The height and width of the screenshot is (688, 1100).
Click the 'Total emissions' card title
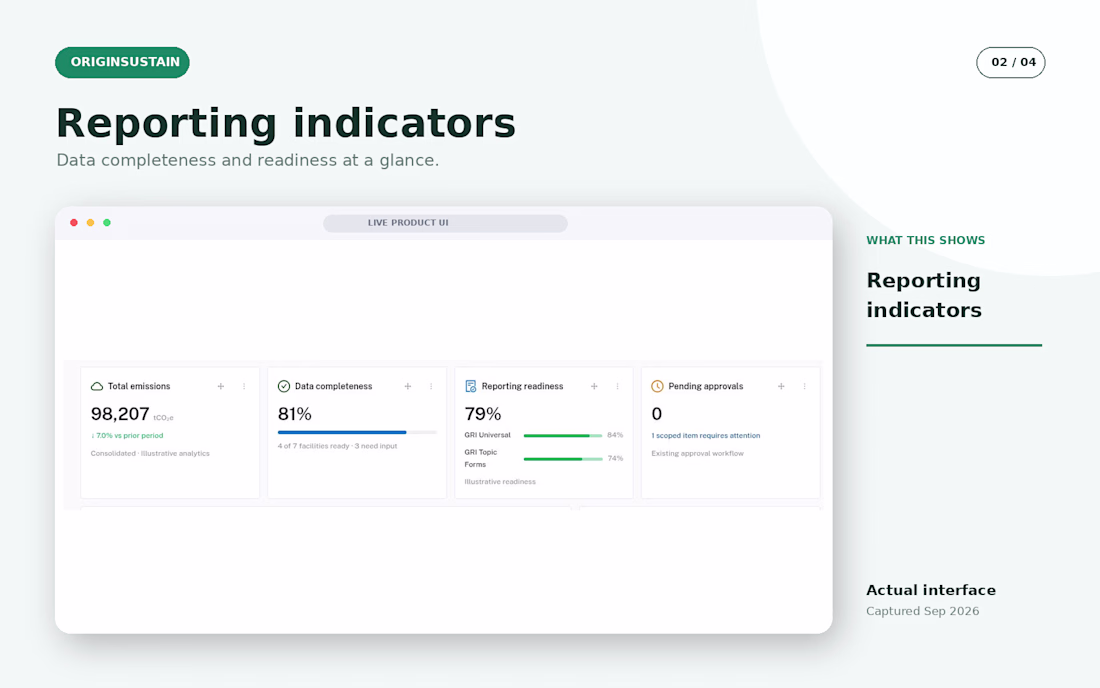click(x=139, y=386)
